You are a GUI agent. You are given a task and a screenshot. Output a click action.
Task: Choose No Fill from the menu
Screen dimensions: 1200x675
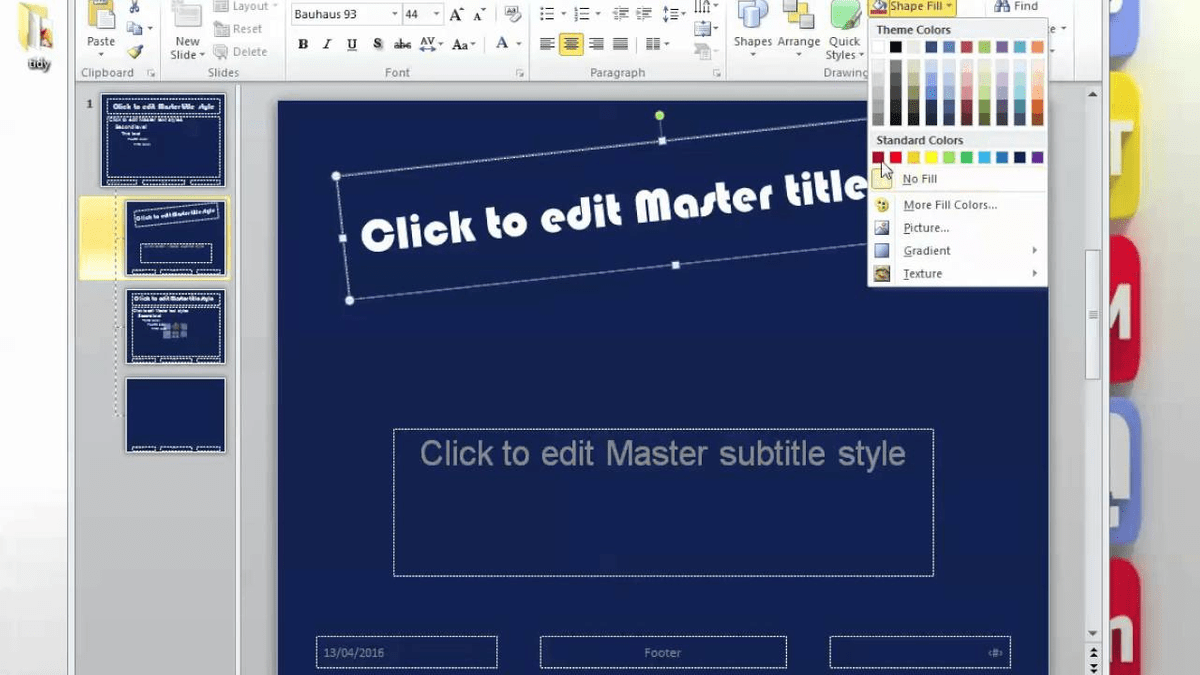pos(919,179)
